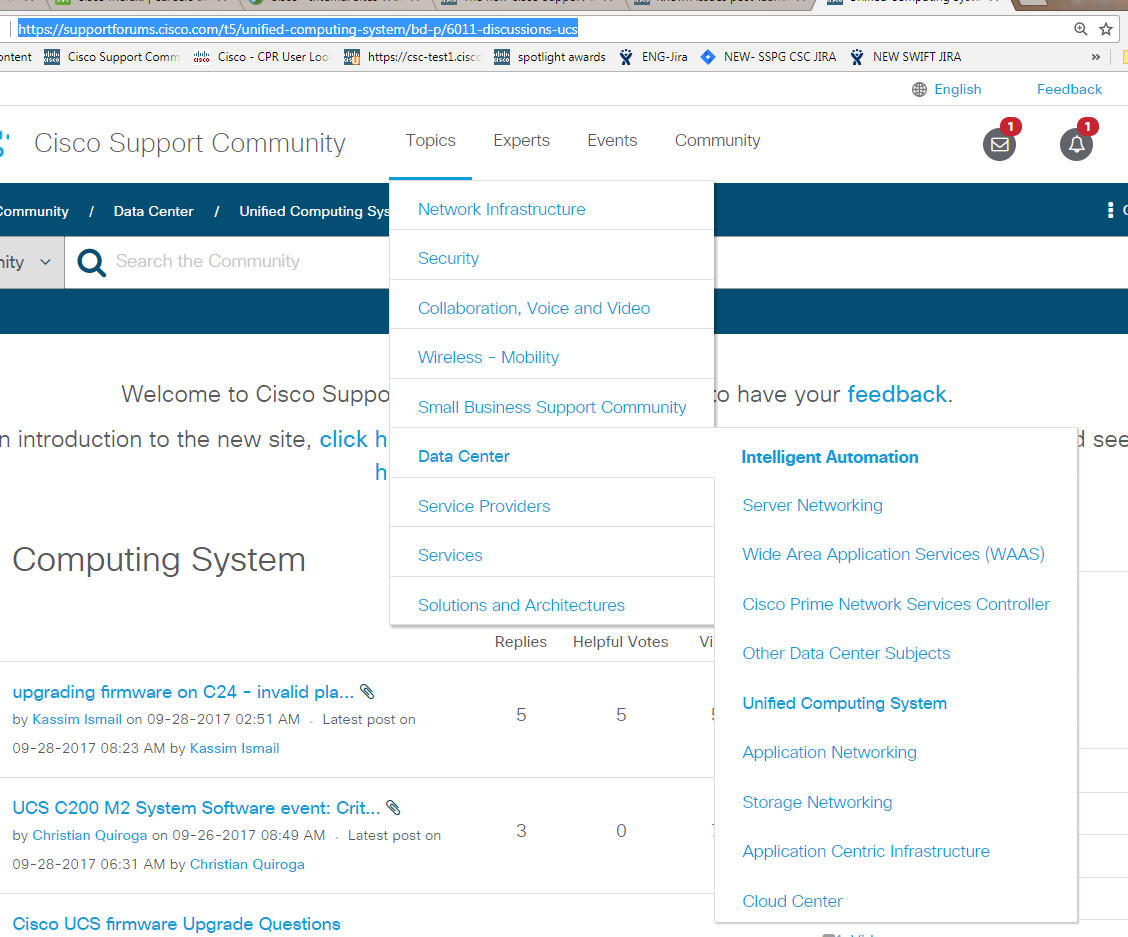Select Unified Computing System in the submenu

(844, 703)
